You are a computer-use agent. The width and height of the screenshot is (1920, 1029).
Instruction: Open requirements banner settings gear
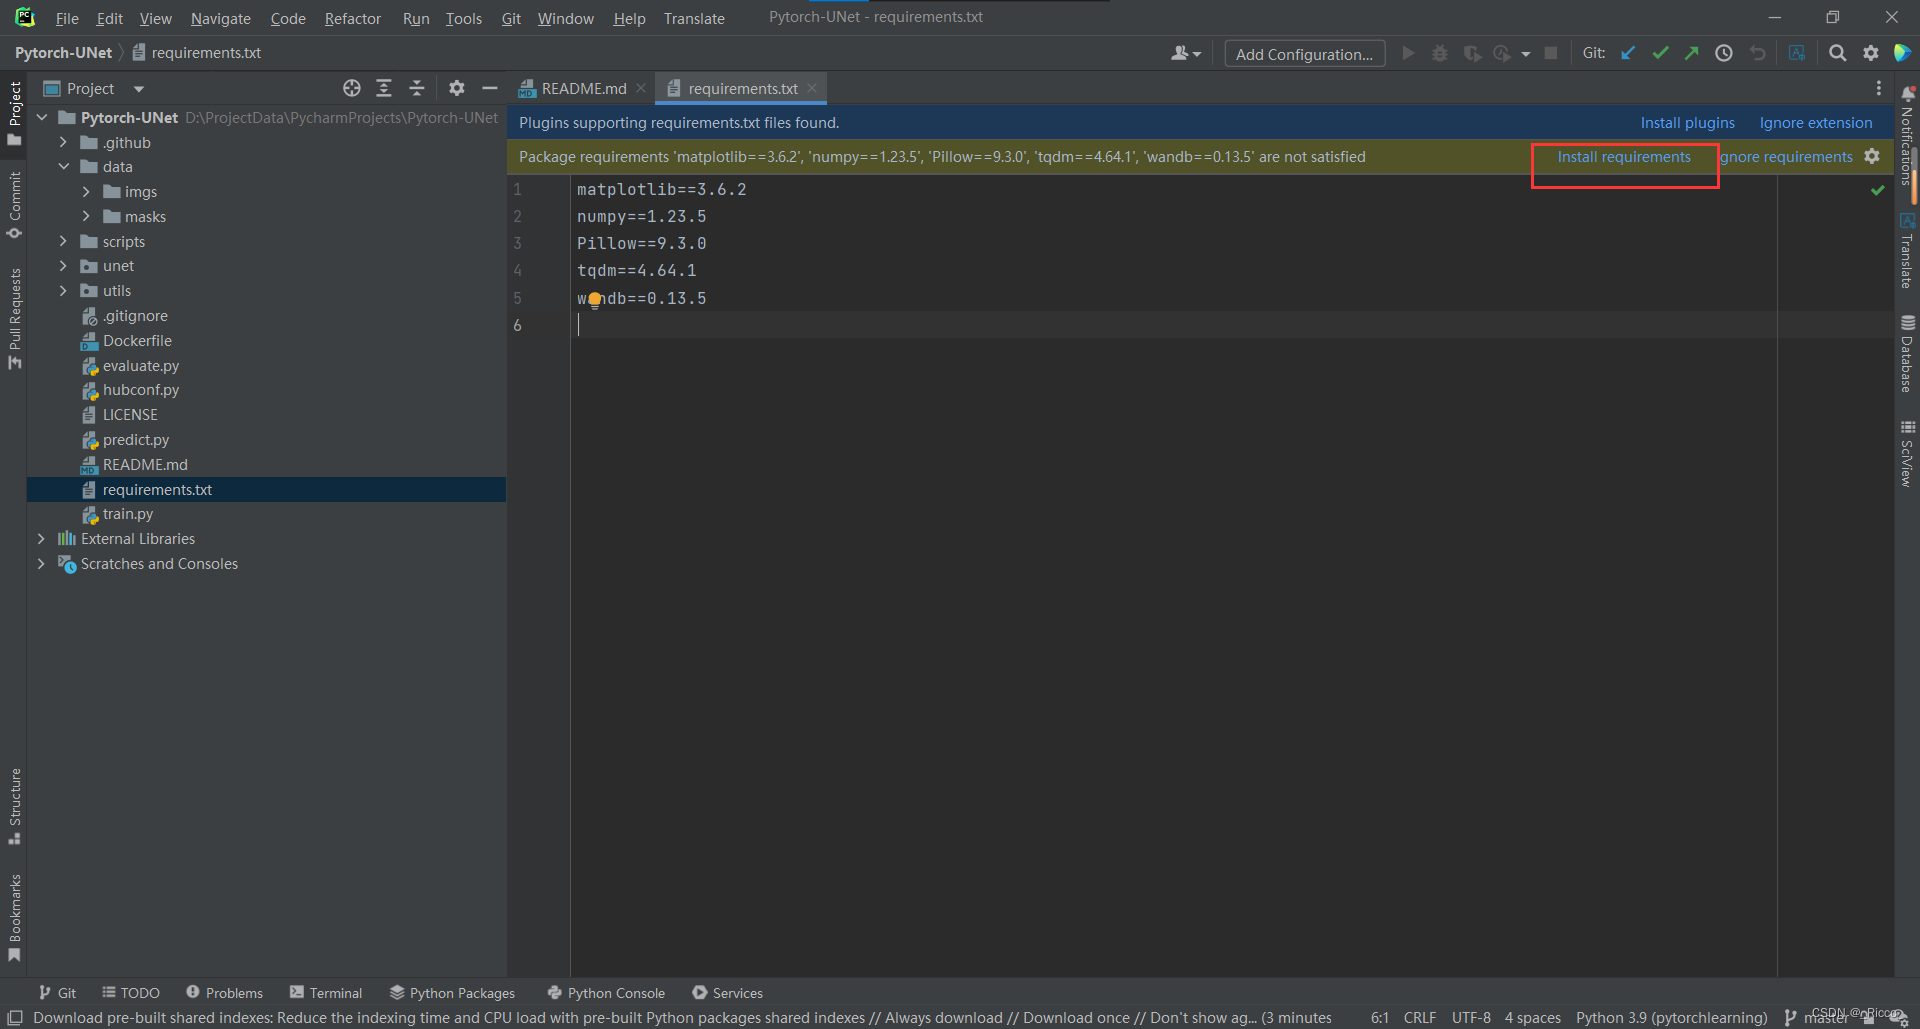(x=1872, y=156)
